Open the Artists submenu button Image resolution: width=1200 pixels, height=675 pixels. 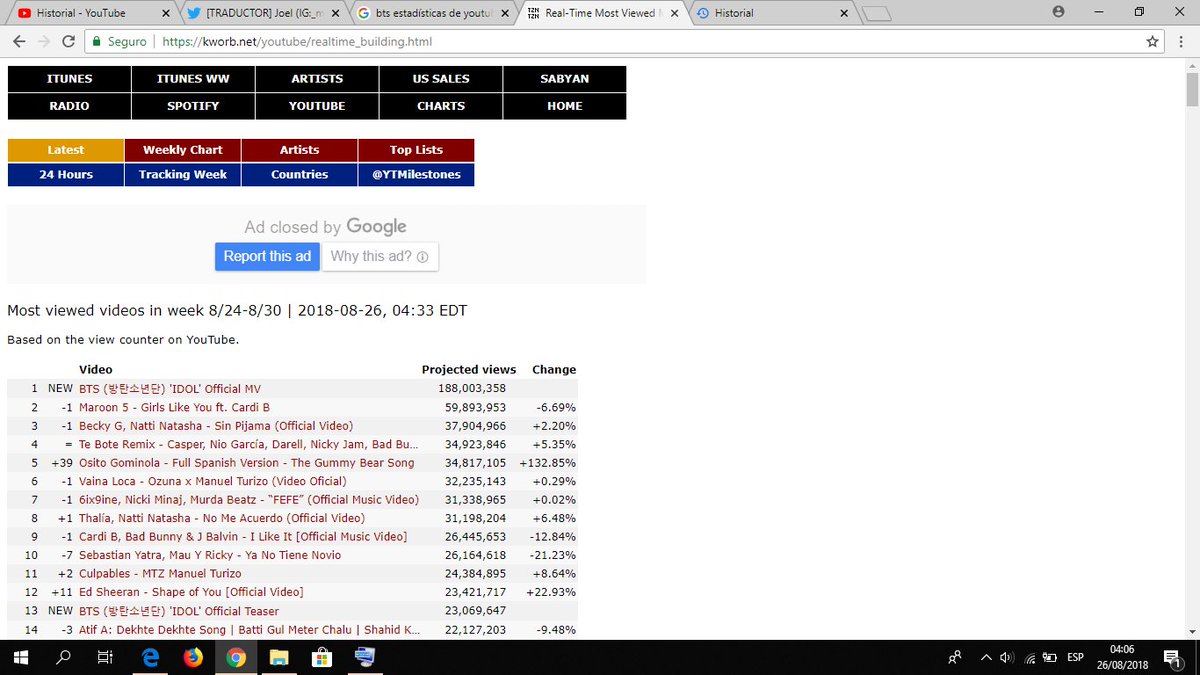[x=300, y=150]
